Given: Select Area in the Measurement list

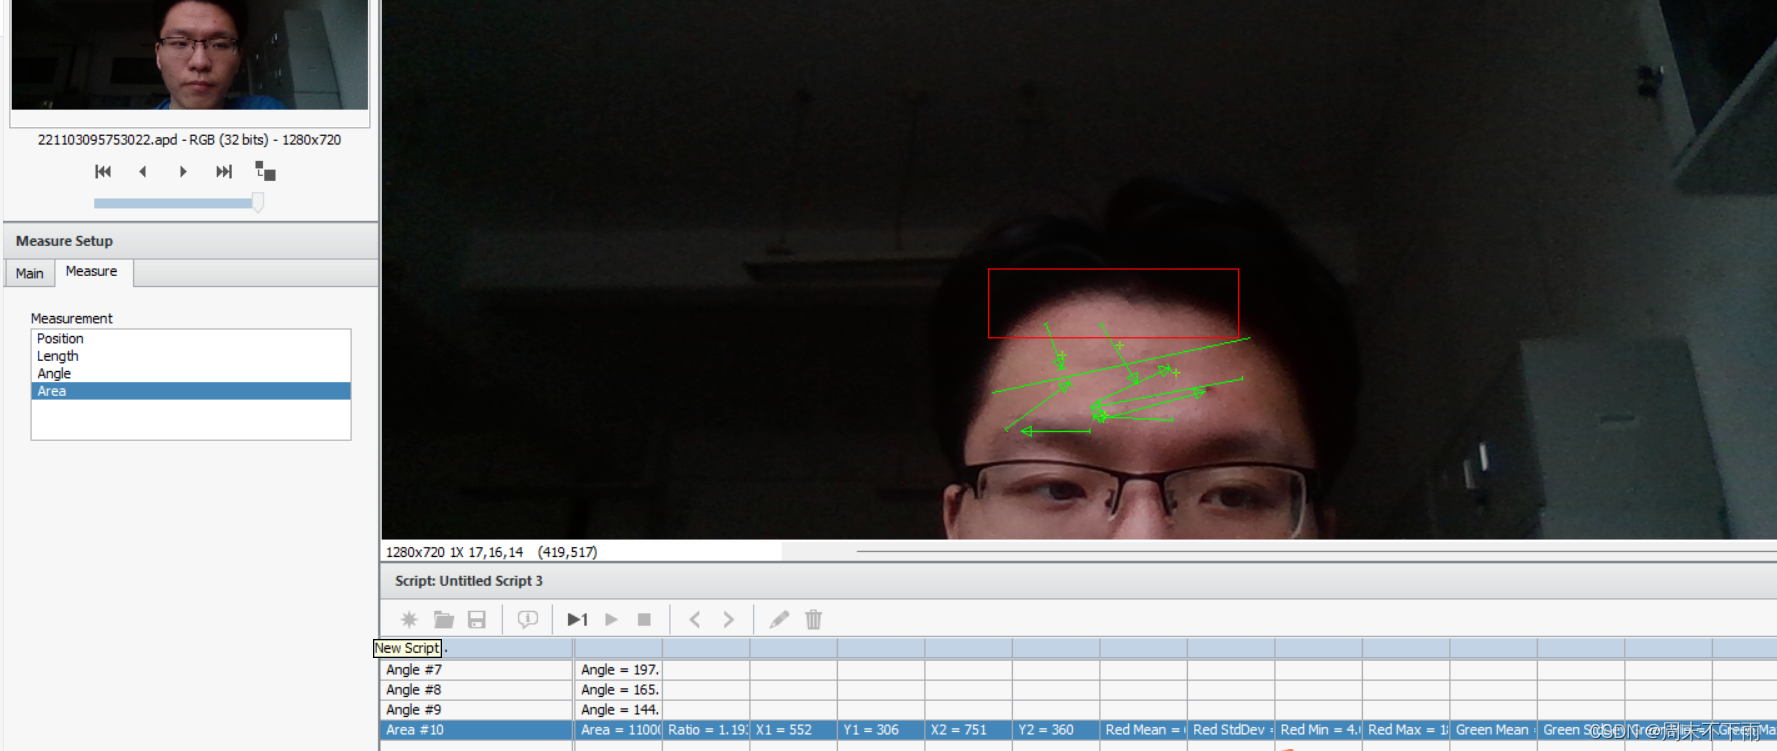Looking at the screenshot, I should click(x=191, y=391).
